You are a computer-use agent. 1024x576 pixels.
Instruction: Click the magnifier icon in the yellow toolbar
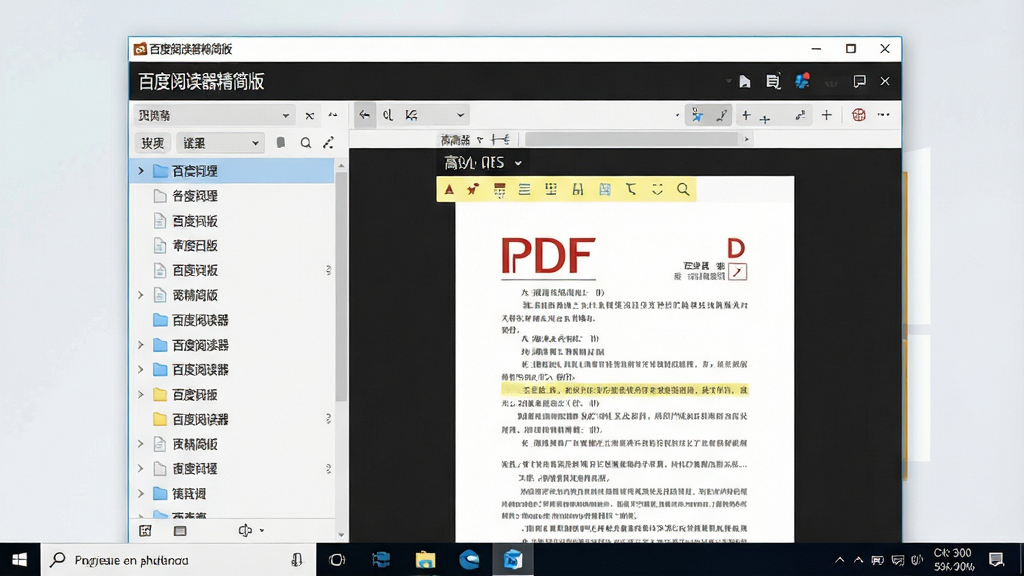click(683, 189)
